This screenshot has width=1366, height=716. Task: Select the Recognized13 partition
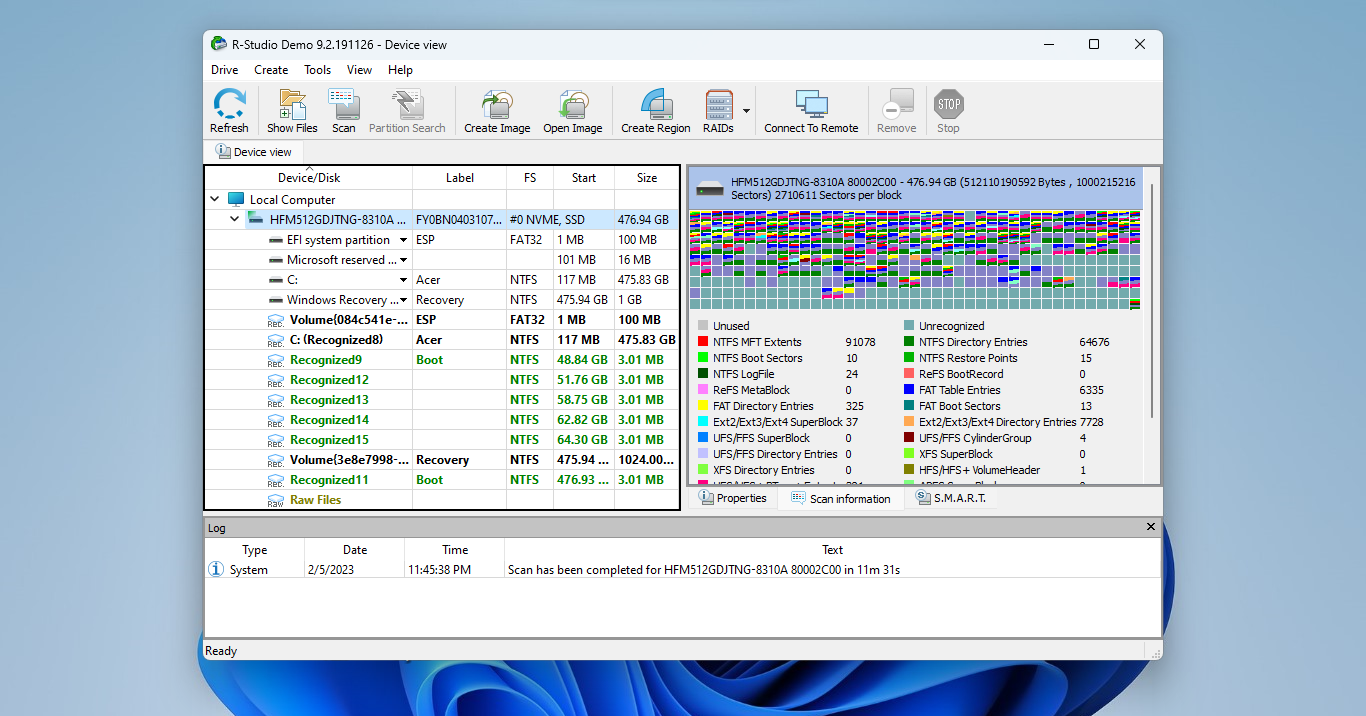[442, 400]
